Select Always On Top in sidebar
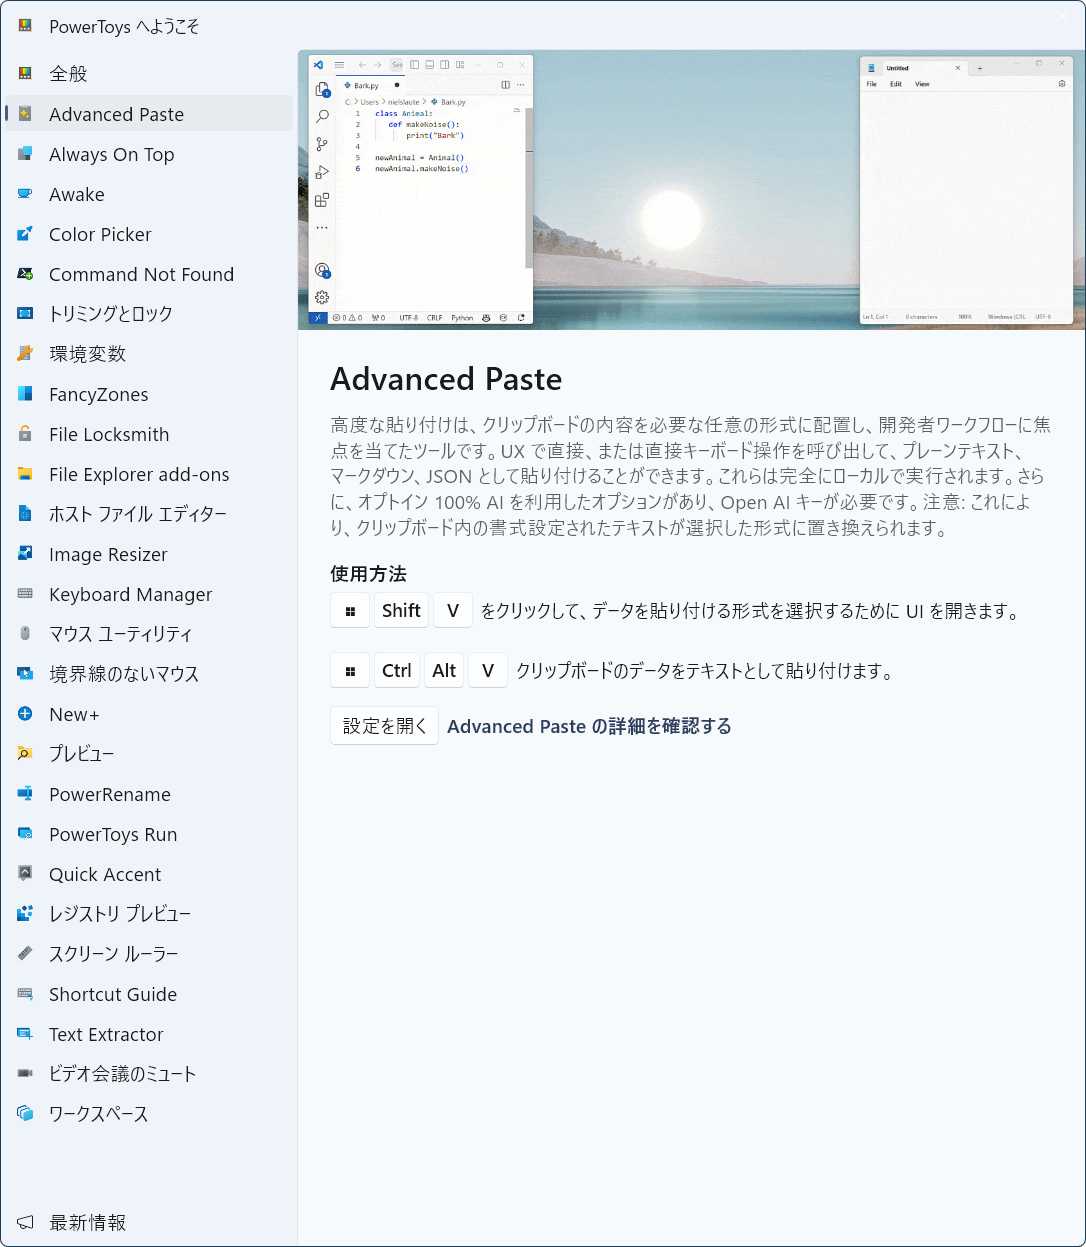The image size is (1086, 1247). pyautogui.click(x=149, y=154)
